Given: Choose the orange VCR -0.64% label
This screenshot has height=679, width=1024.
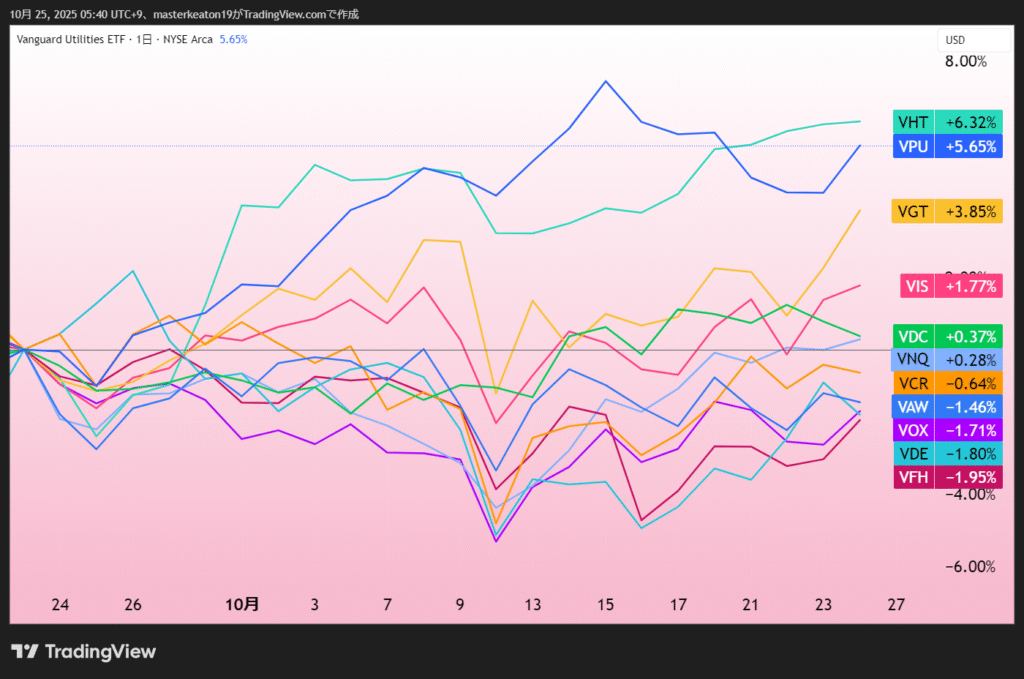Looking at the screenshot, I should tap(947, 382).
